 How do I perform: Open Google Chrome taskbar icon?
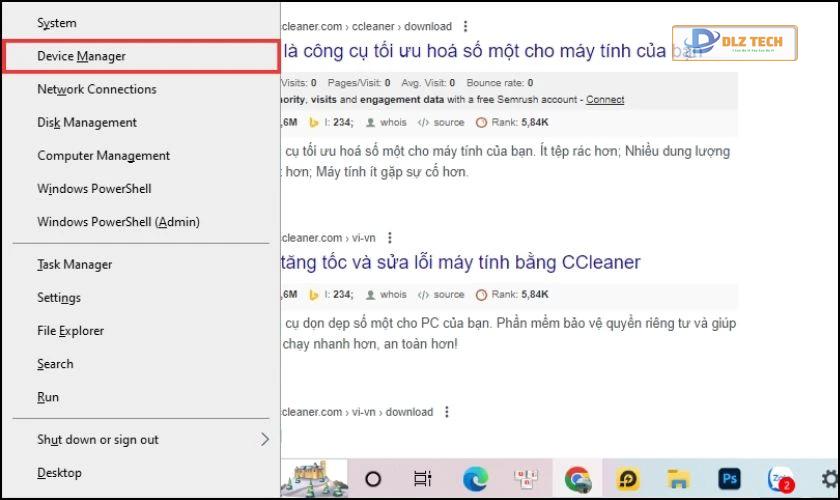(x=578, y=479)
